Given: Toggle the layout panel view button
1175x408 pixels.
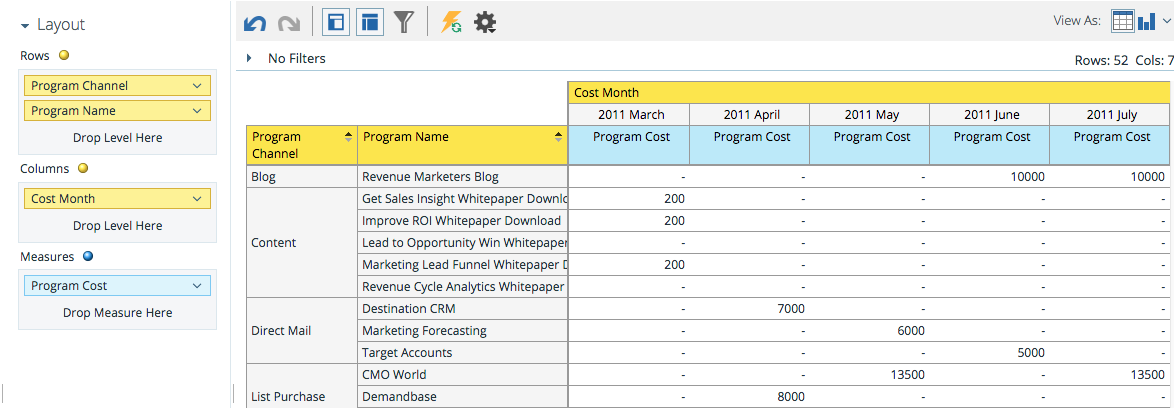Looking at the screenshot, I should point(337,22).
